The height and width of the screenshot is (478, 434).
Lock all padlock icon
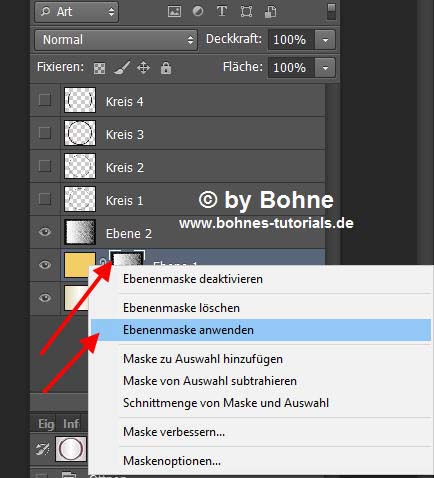tap(166, 68)
